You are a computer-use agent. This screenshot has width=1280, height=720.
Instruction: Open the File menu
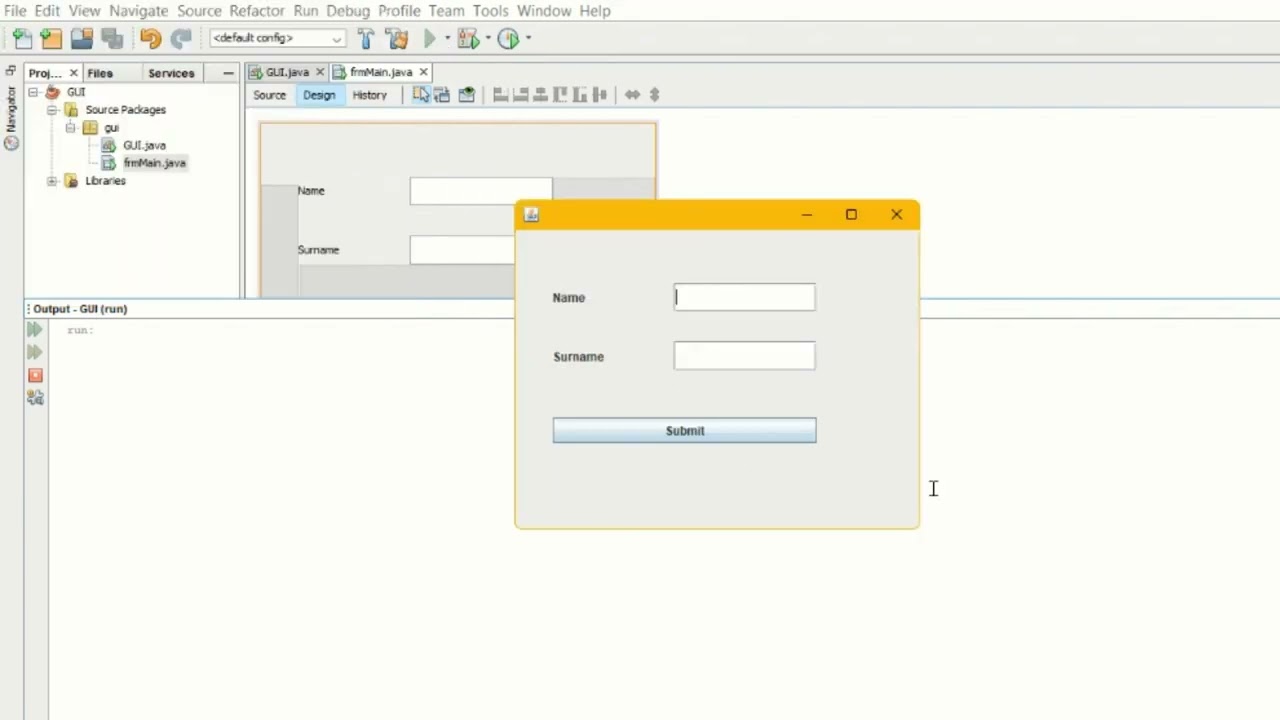click(15, 10)
